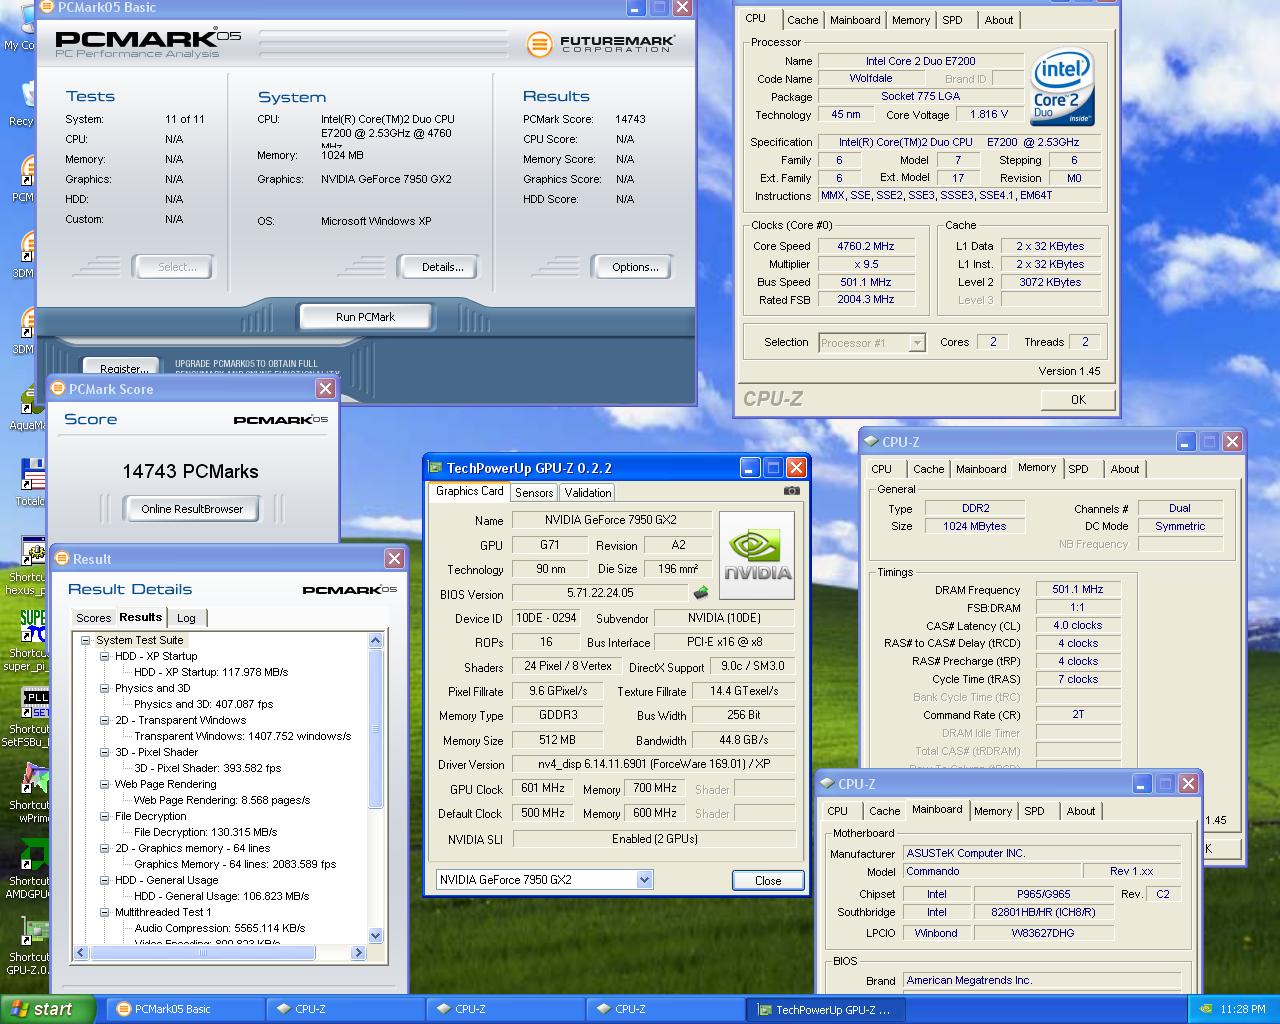
Task: Open the GPU selection dropdown in GPU-Z
Action: [644, 880]
